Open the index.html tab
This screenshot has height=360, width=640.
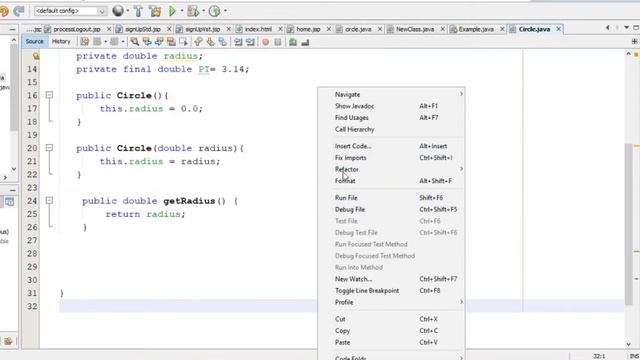tap(258, 29)
